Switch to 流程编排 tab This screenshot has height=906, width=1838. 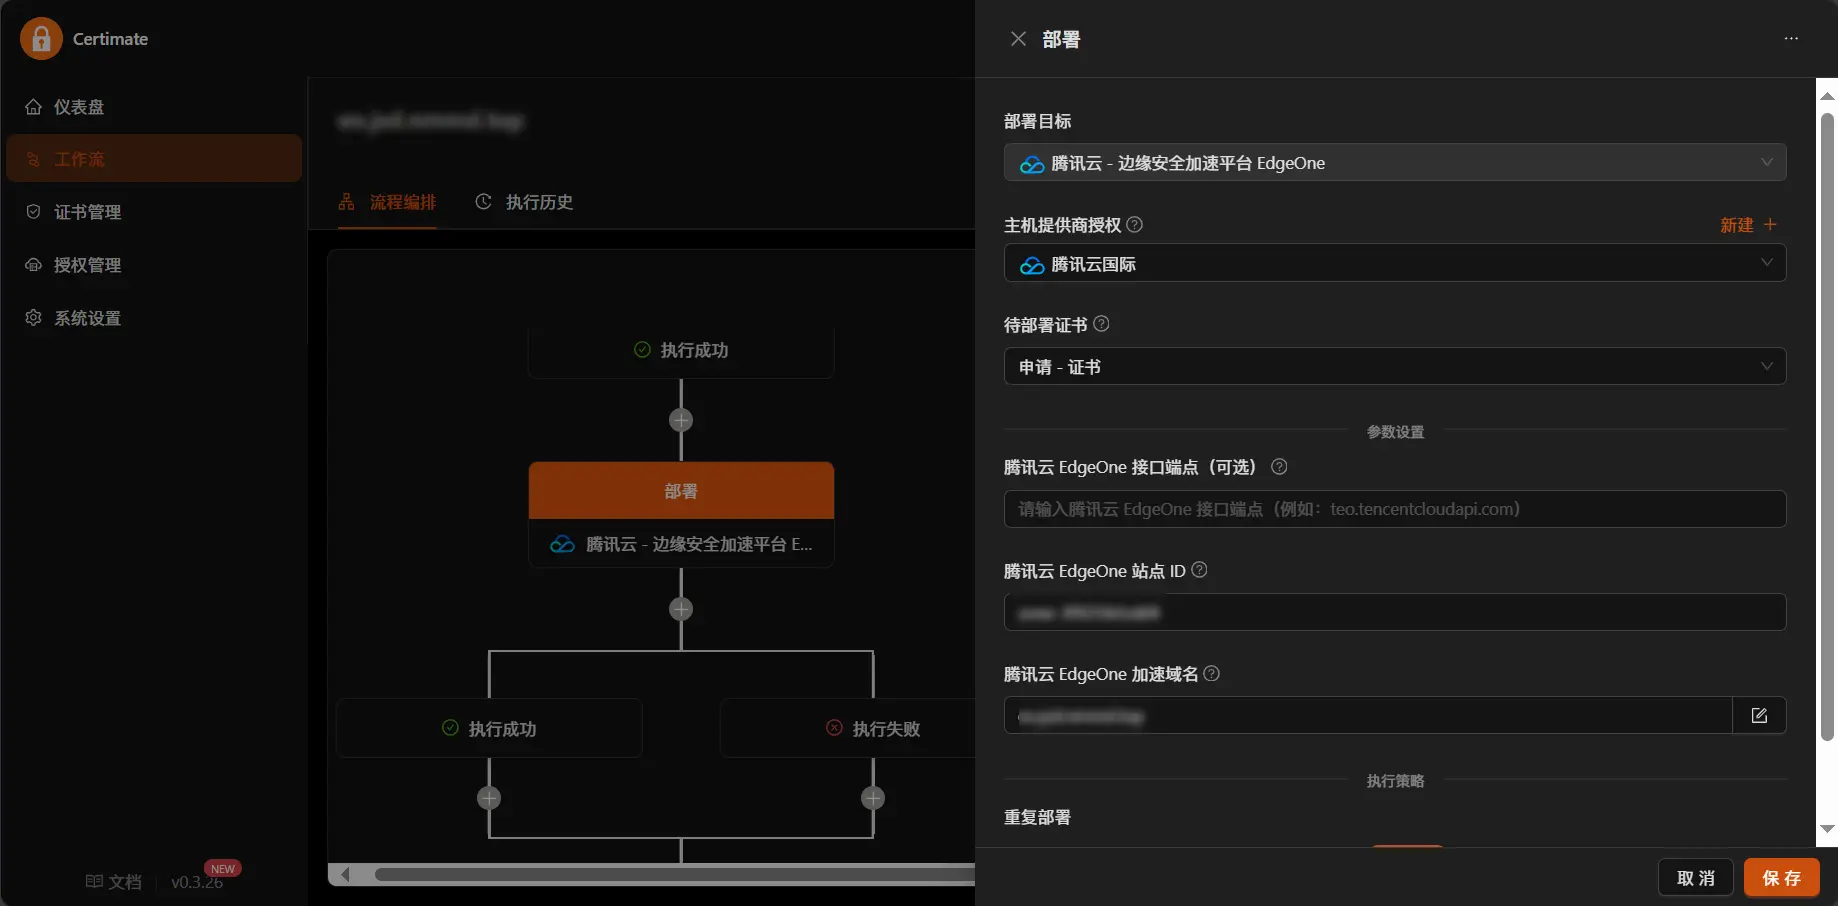[388, 202]
